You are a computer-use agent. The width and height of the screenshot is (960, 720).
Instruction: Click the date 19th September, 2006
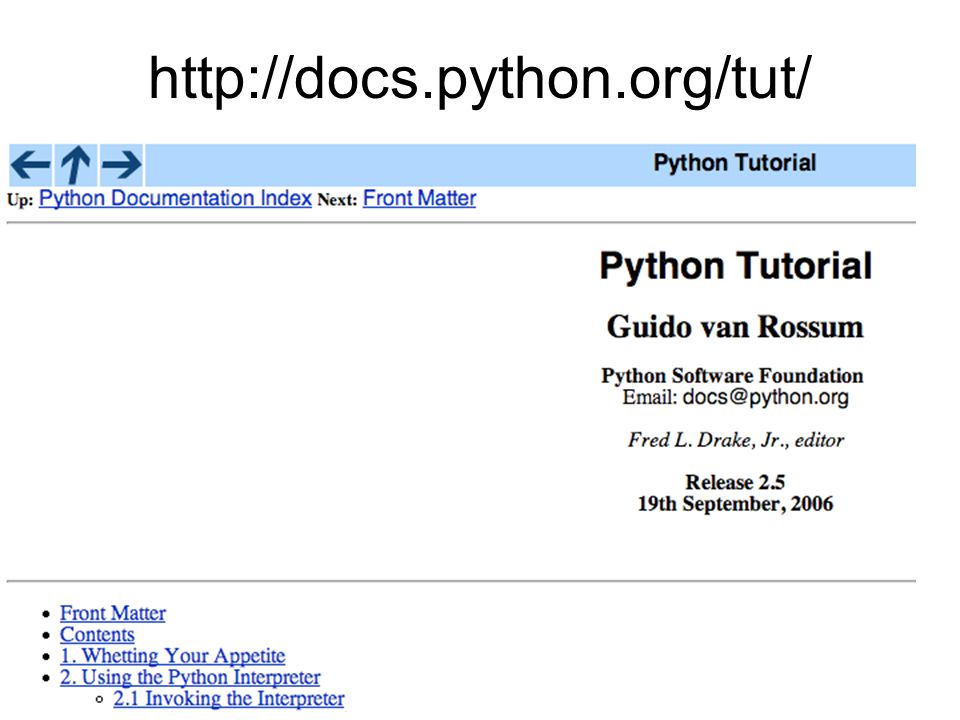[x=735, y=504]
